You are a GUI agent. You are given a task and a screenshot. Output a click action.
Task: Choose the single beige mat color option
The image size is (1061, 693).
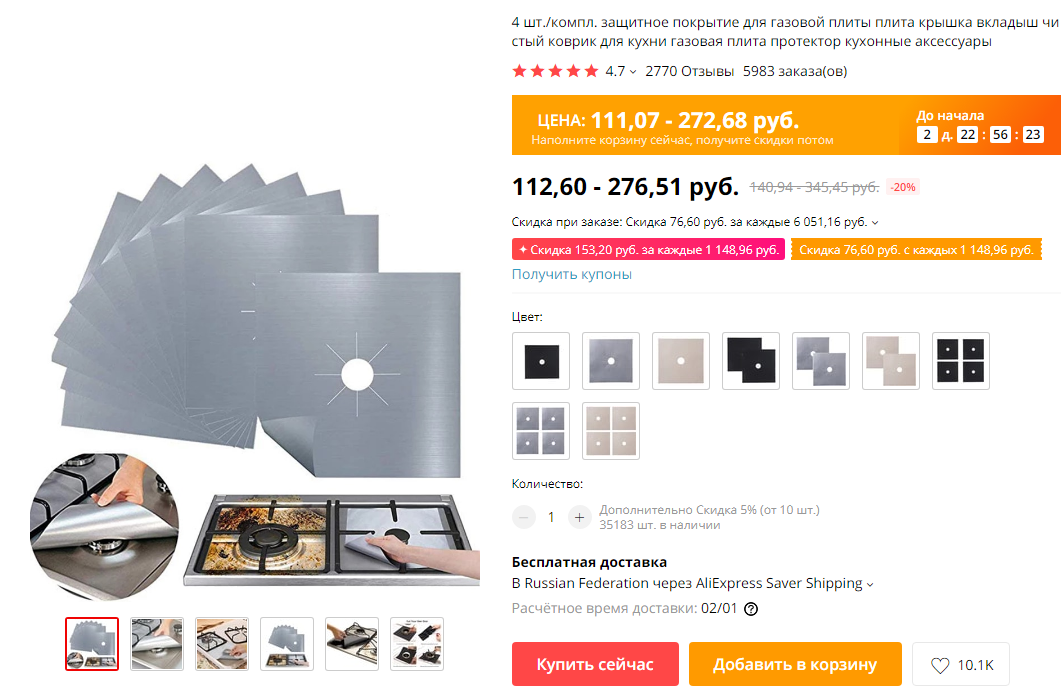[x=681, y=361]
